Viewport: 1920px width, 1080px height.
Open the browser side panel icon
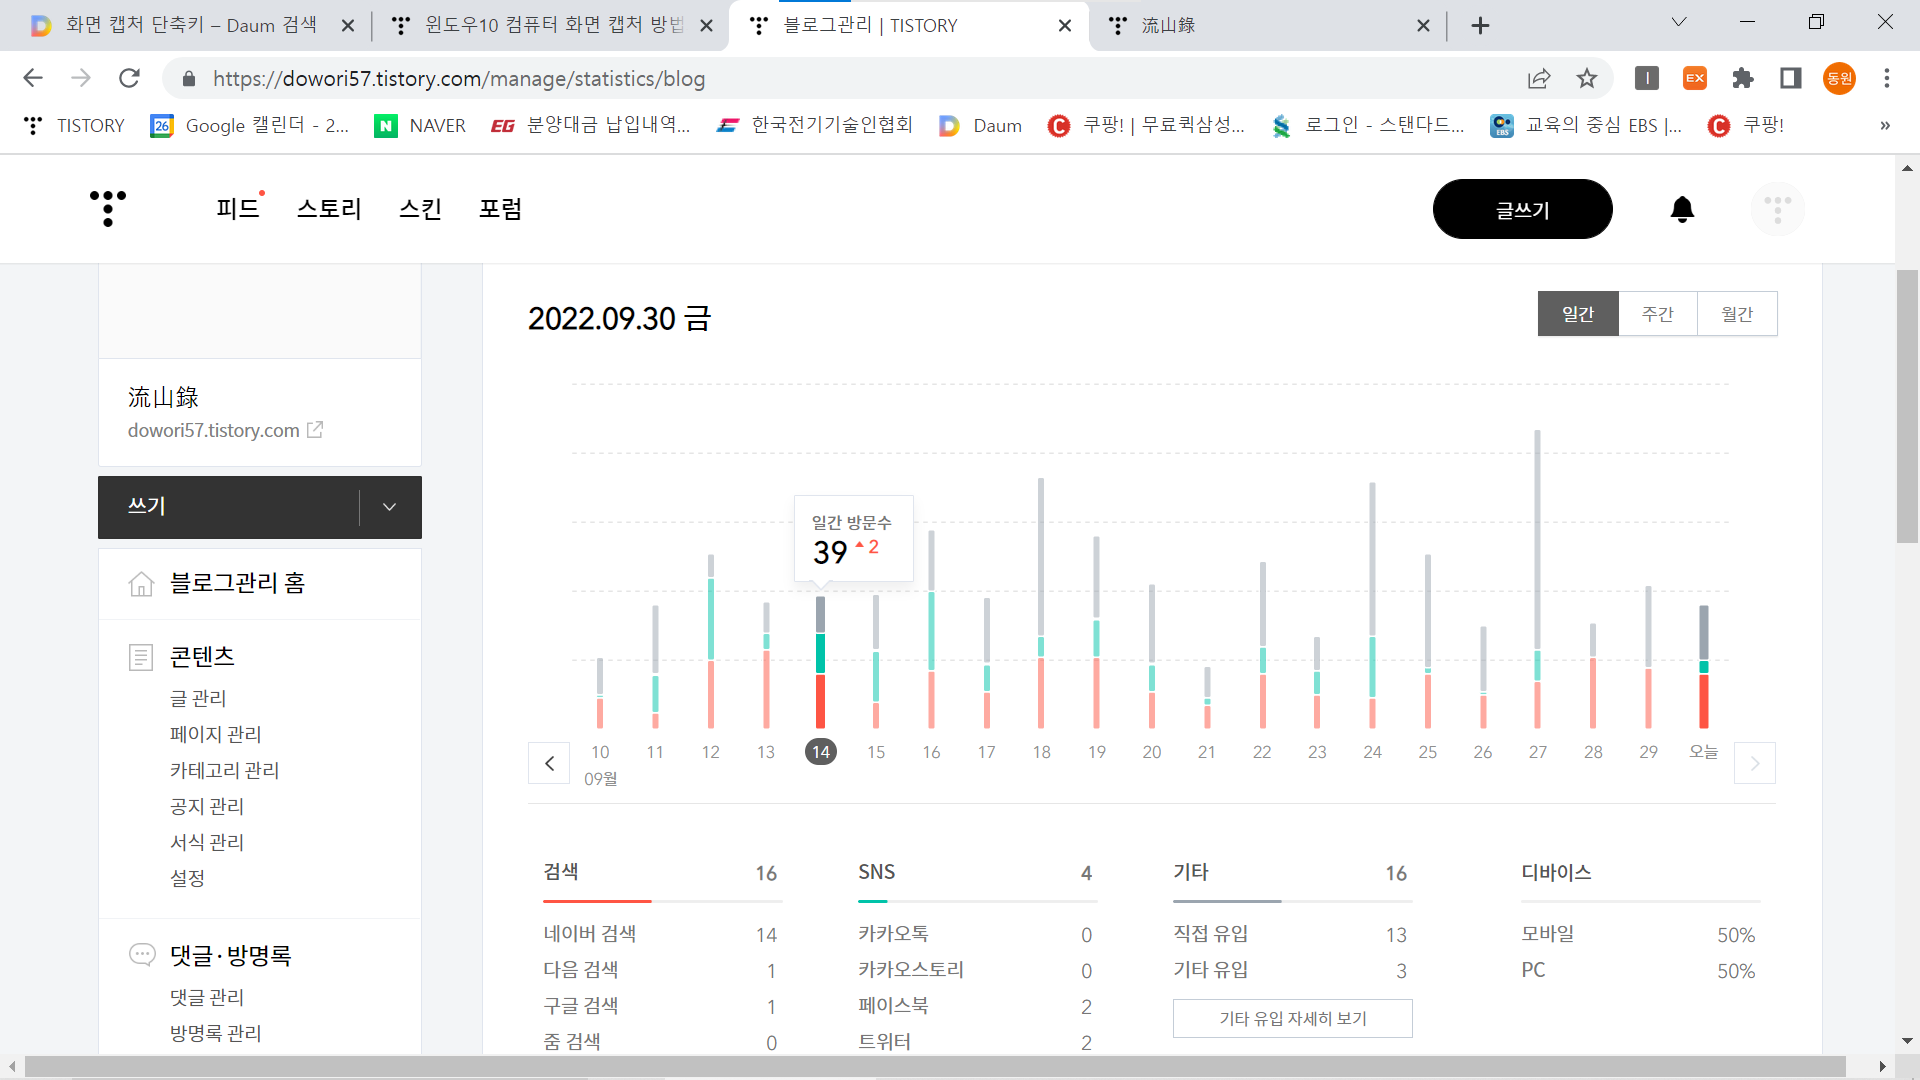click(1790, 78)
